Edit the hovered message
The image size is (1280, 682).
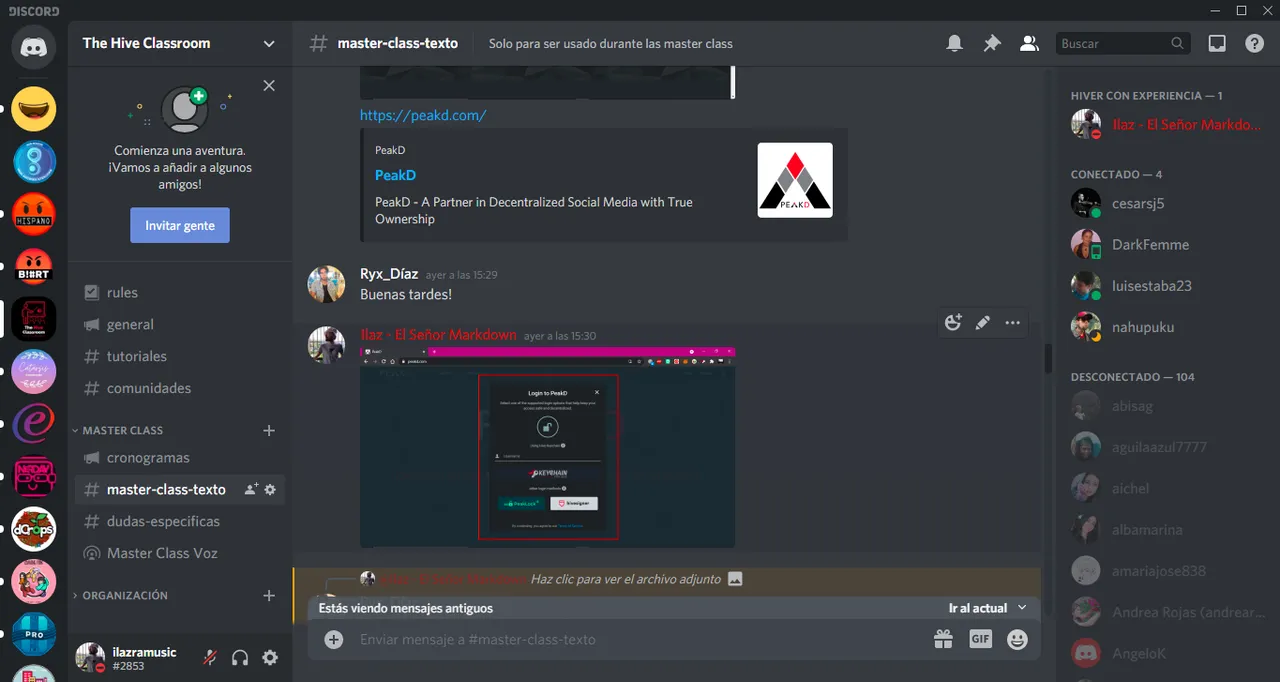[x=983, y=322]
